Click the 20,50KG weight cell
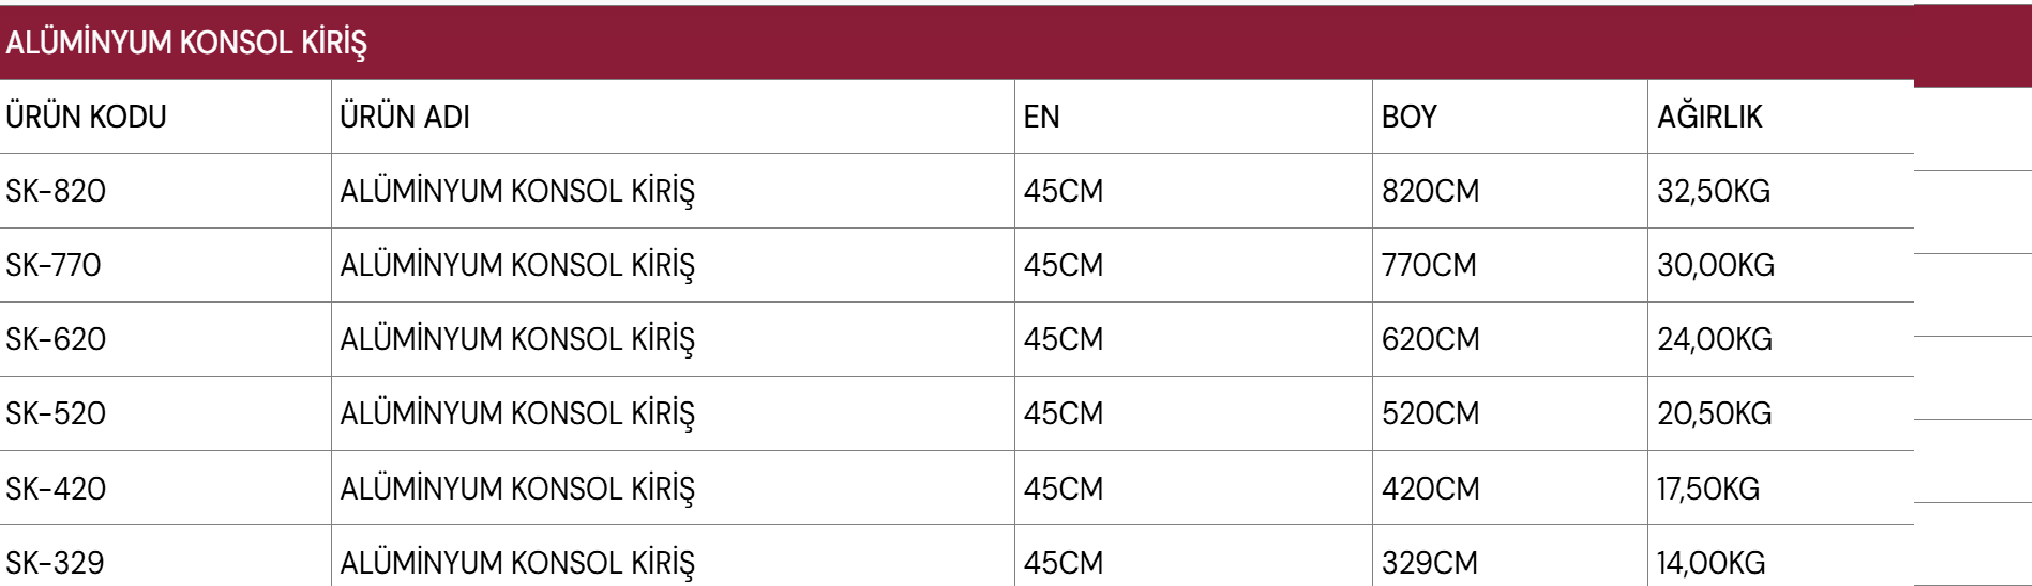This screenshot has width=2032, height=586. (1714, 413)
